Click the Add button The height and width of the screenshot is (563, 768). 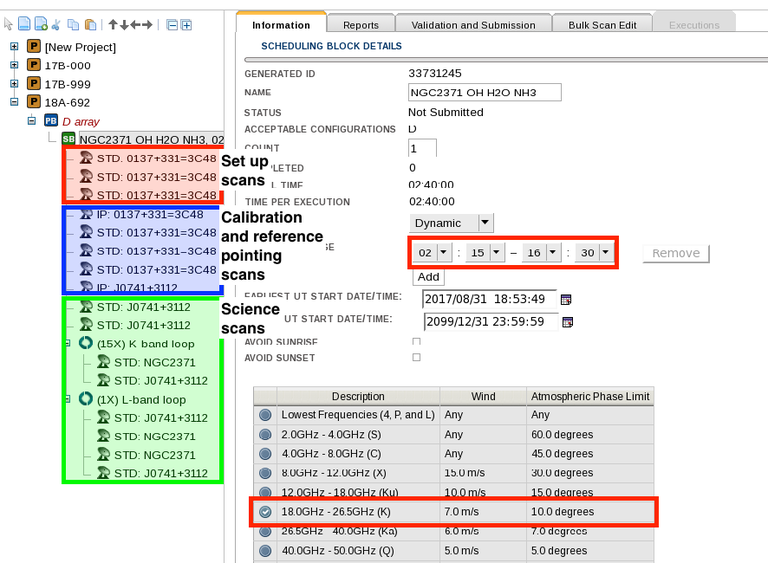[x=428, y=277]
